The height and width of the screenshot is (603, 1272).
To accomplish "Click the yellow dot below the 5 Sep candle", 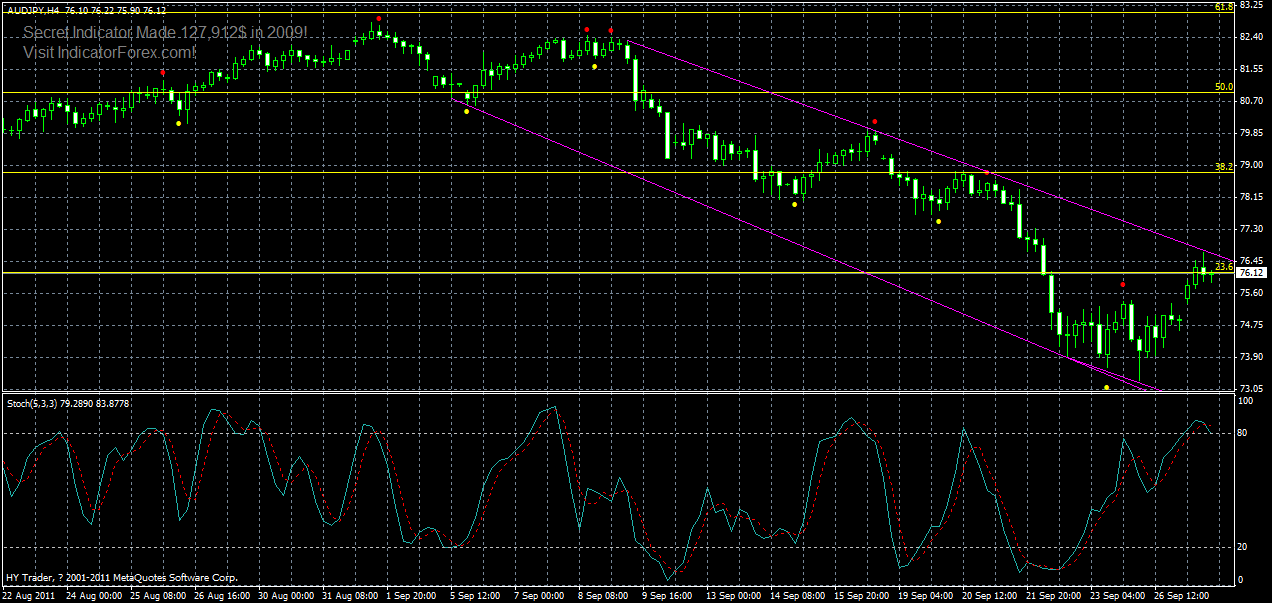I will click(466, 110).
